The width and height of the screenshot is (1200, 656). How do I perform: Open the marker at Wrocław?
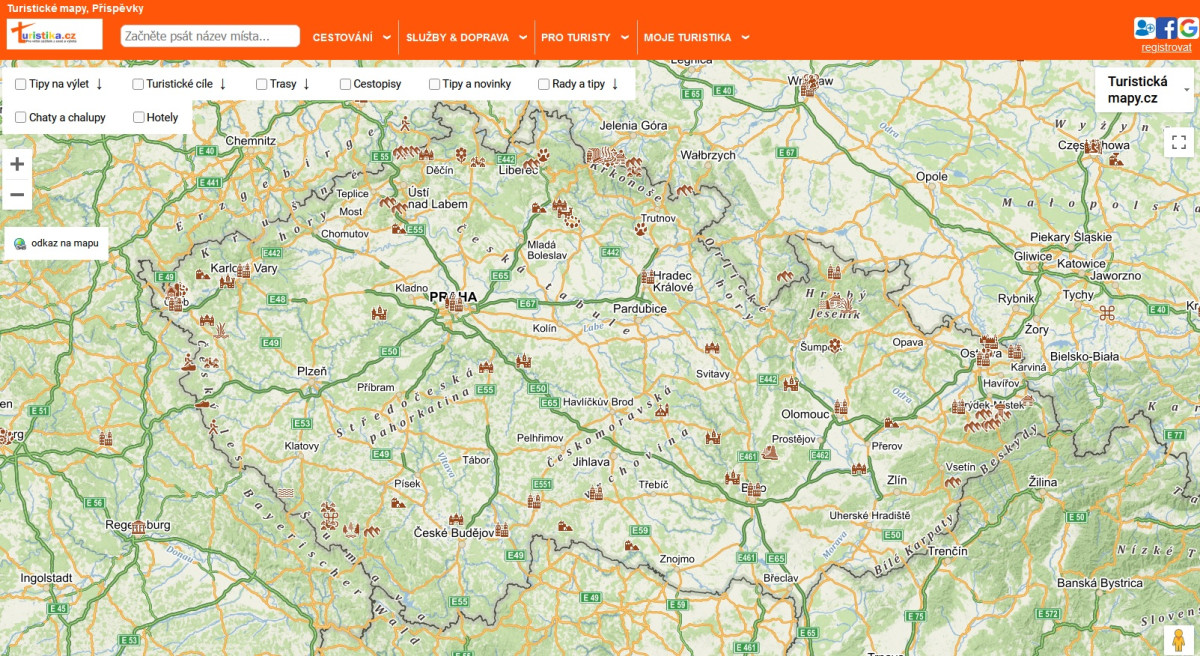point(809,84)
